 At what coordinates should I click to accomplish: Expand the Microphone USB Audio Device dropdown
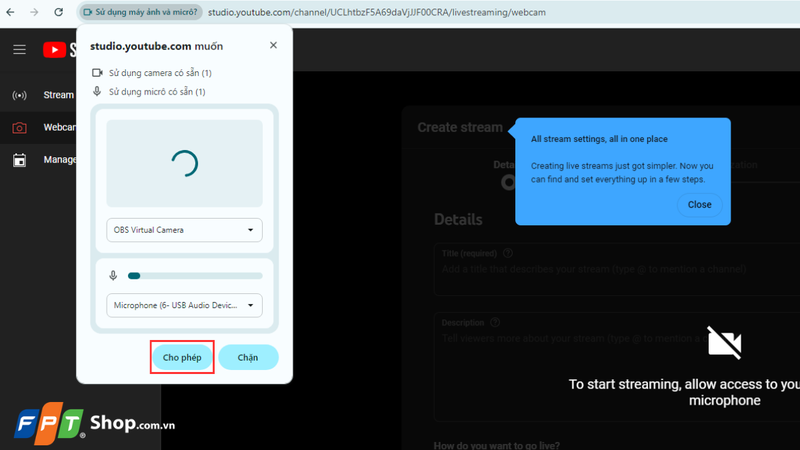tap(184, 305)
